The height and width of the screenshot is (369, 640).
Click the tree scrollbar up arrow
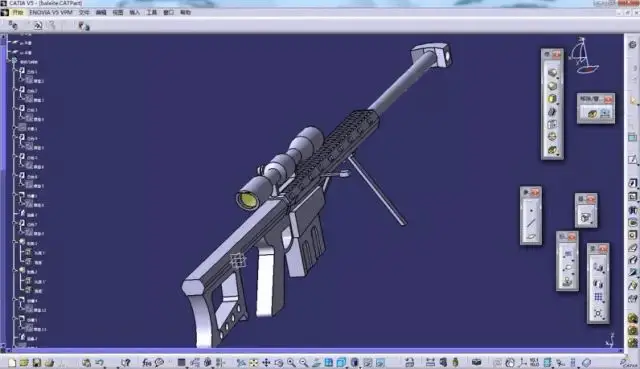[3, 37]
